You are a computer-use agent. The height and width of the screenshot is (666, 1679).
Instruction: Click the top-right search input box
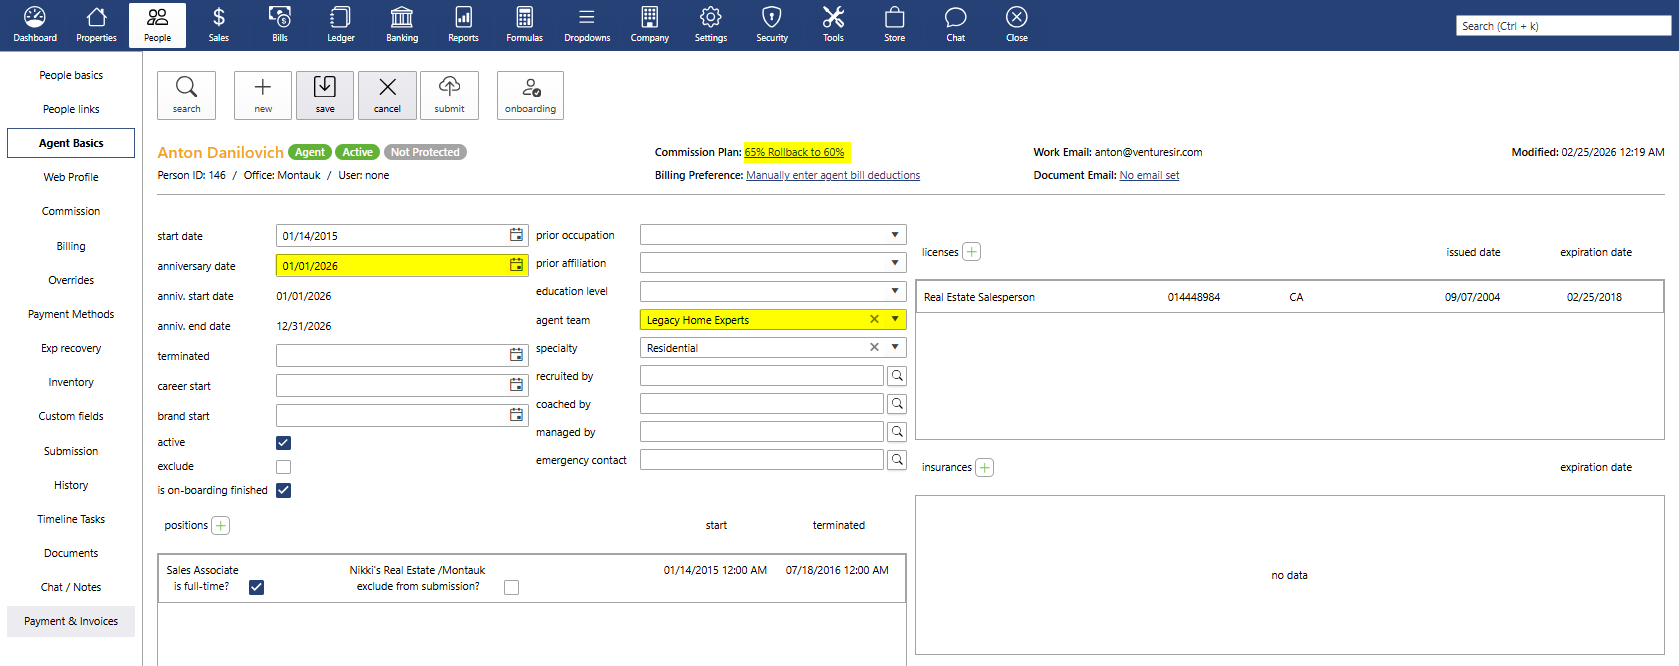[x=1562, y=26]
